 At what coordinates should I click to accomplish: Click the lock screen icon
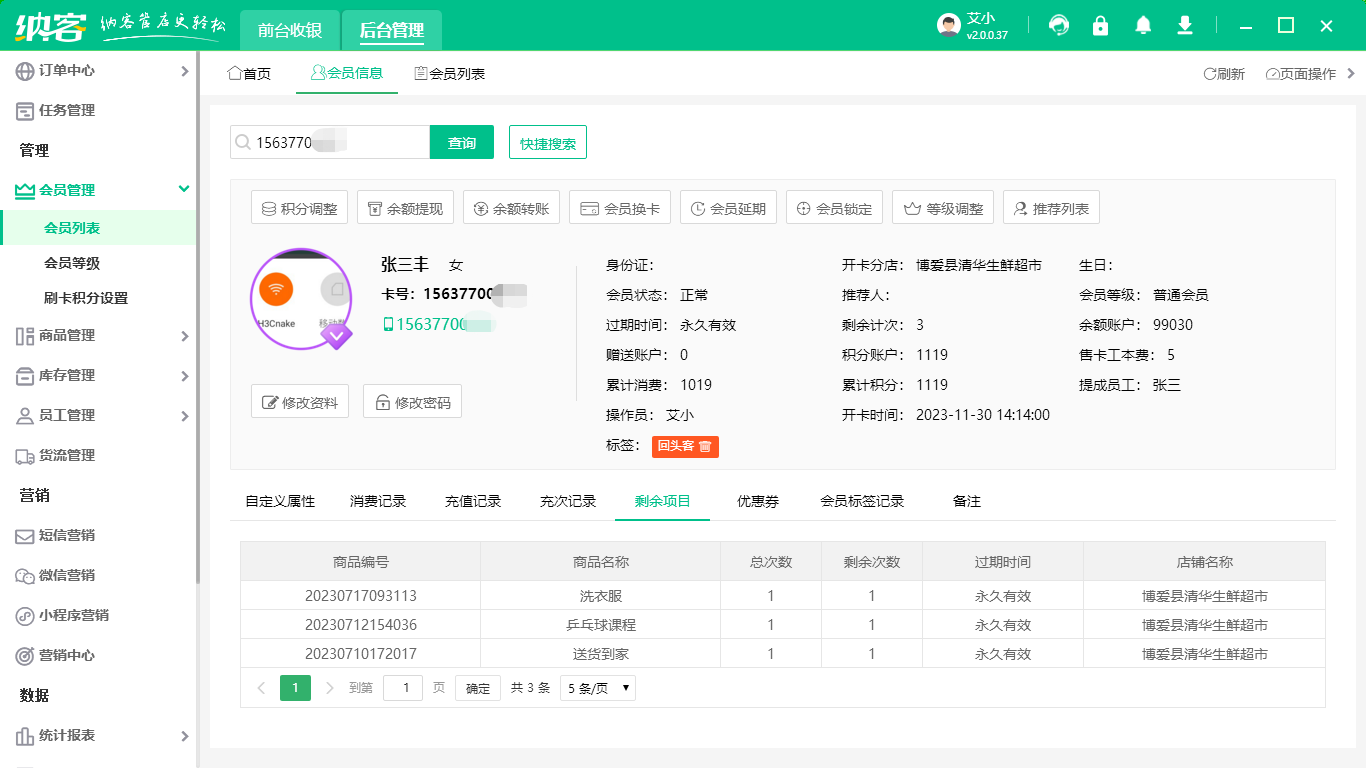[1100, 26]
